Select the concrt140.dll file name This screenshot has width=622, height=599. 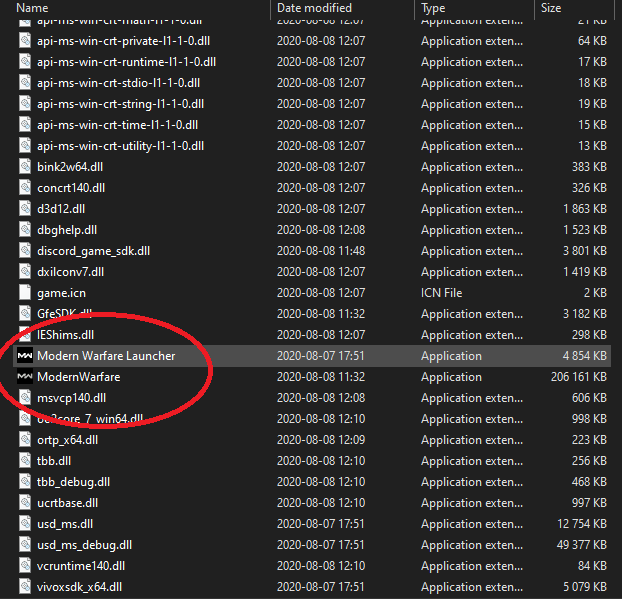click(71, 188)
